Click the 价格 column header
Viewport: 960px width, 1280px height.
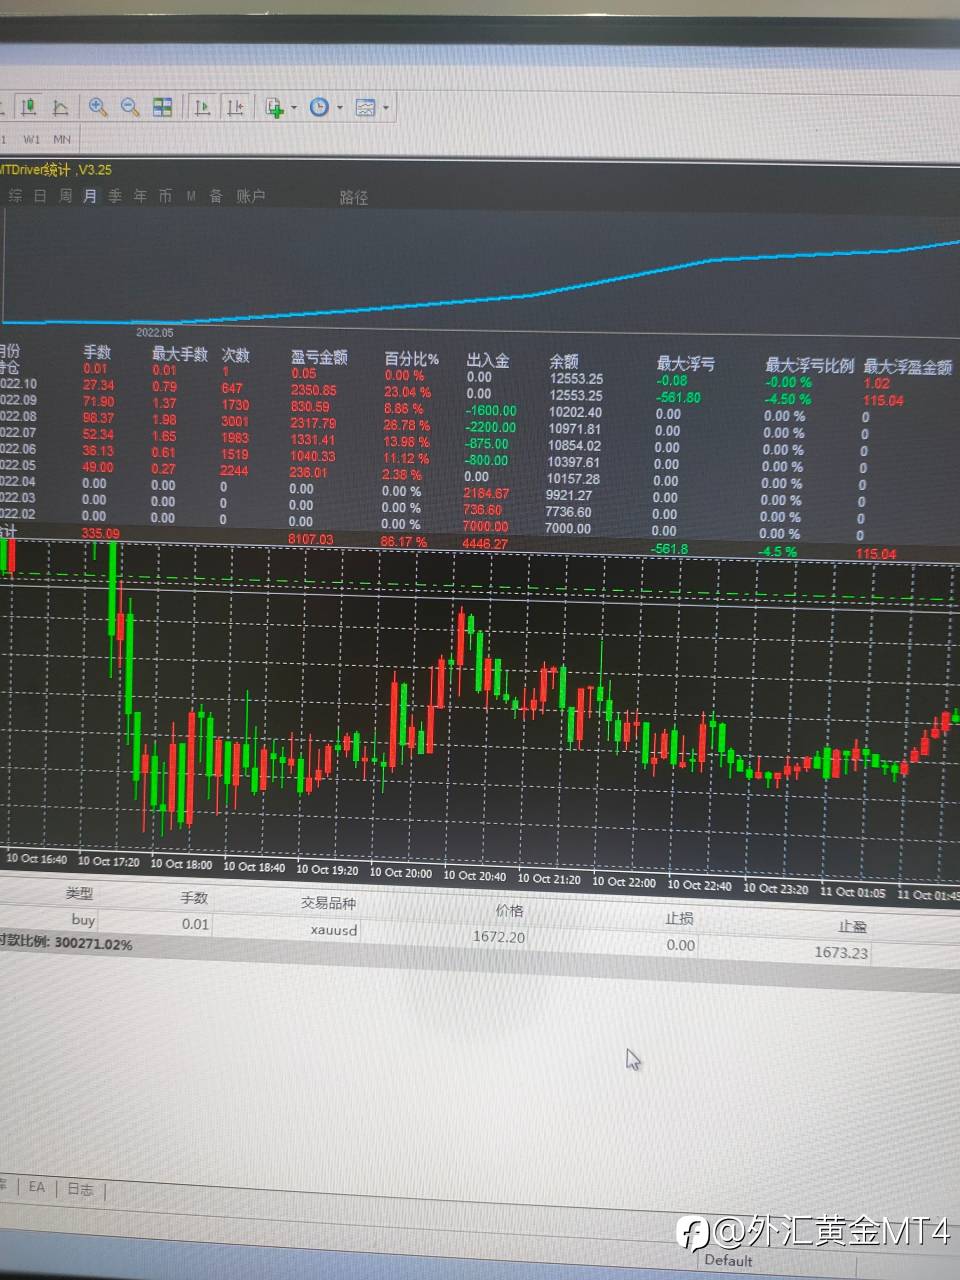(x=509, y=910)
